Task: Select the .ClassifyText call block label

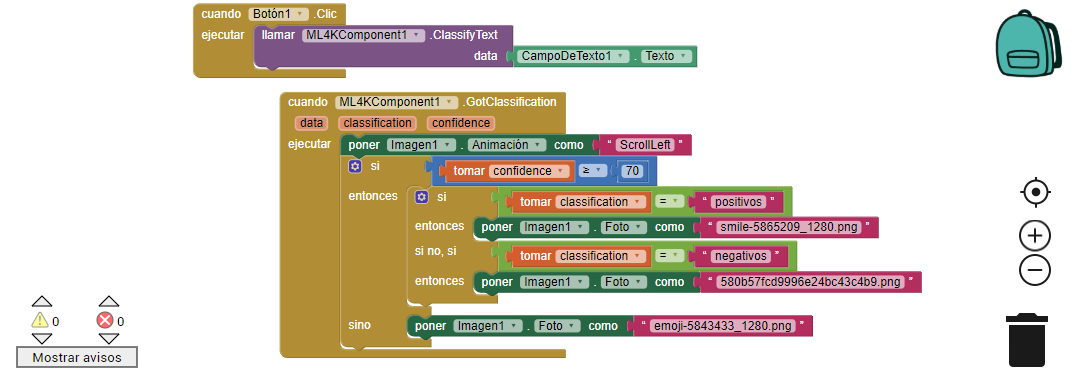Action: click(463, 35)
